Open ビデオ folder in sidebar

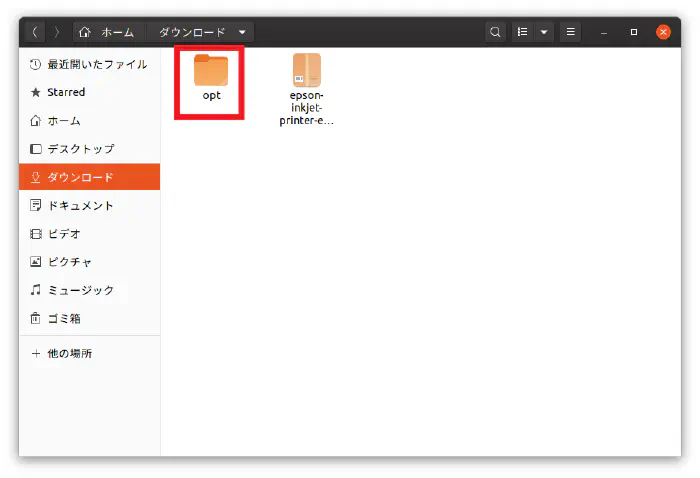pyautogui.click(x=64, y=233)
